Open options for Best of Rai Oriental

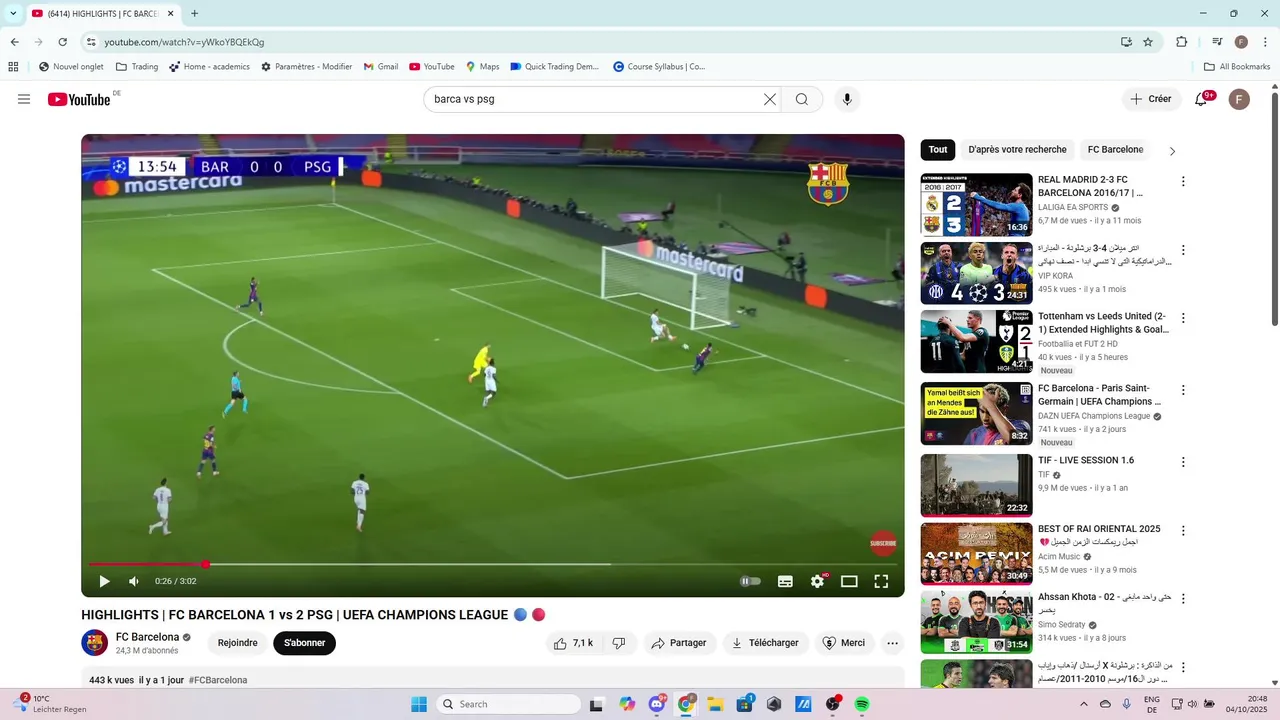click(x=1183, y=530)
